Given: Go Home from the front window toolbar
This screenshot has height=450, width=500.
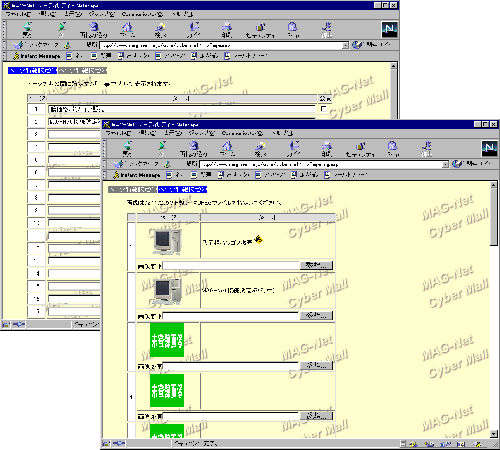Looking at the screenshot, I should coord(227,149).
